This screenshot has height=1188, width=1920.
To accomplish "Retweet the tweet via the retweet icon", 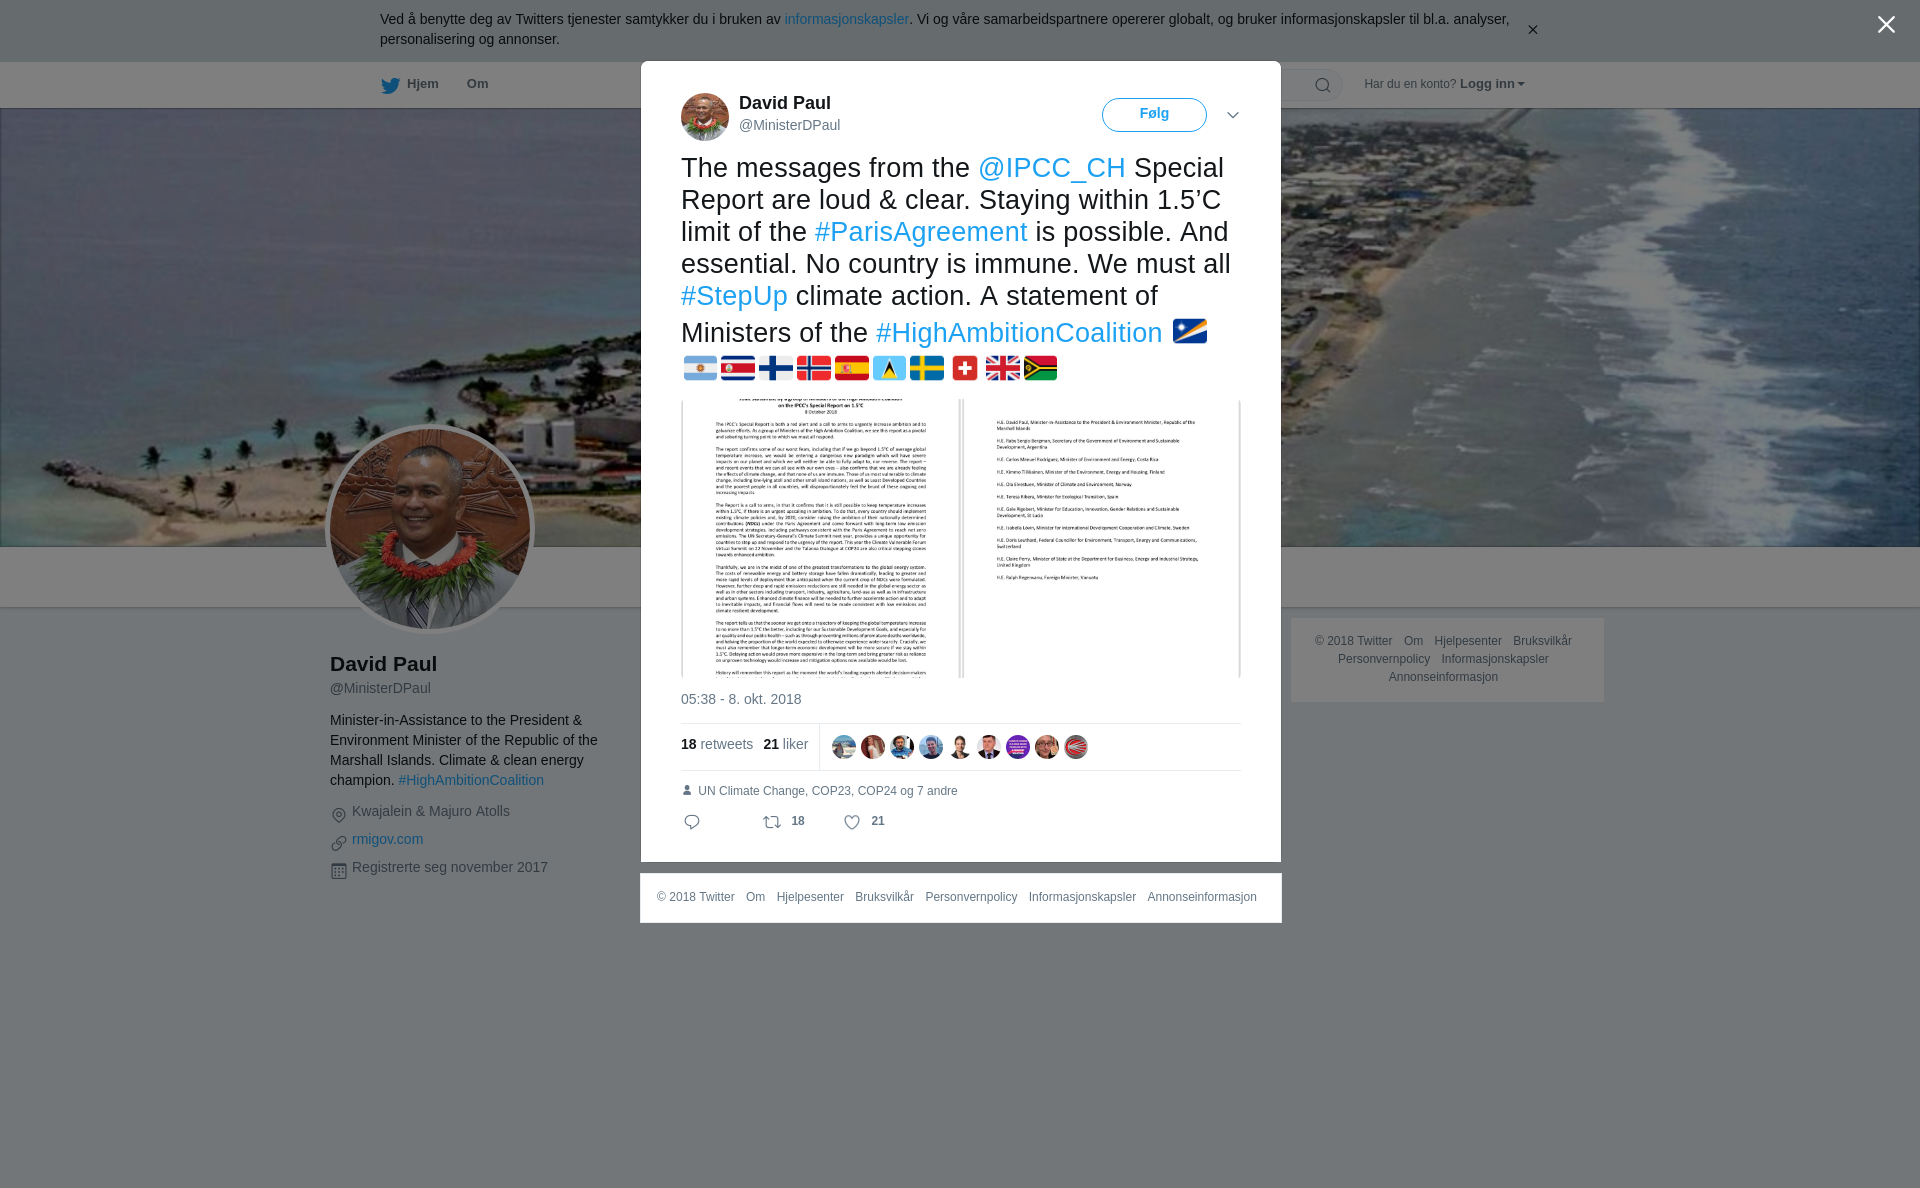I will (772, 822).
